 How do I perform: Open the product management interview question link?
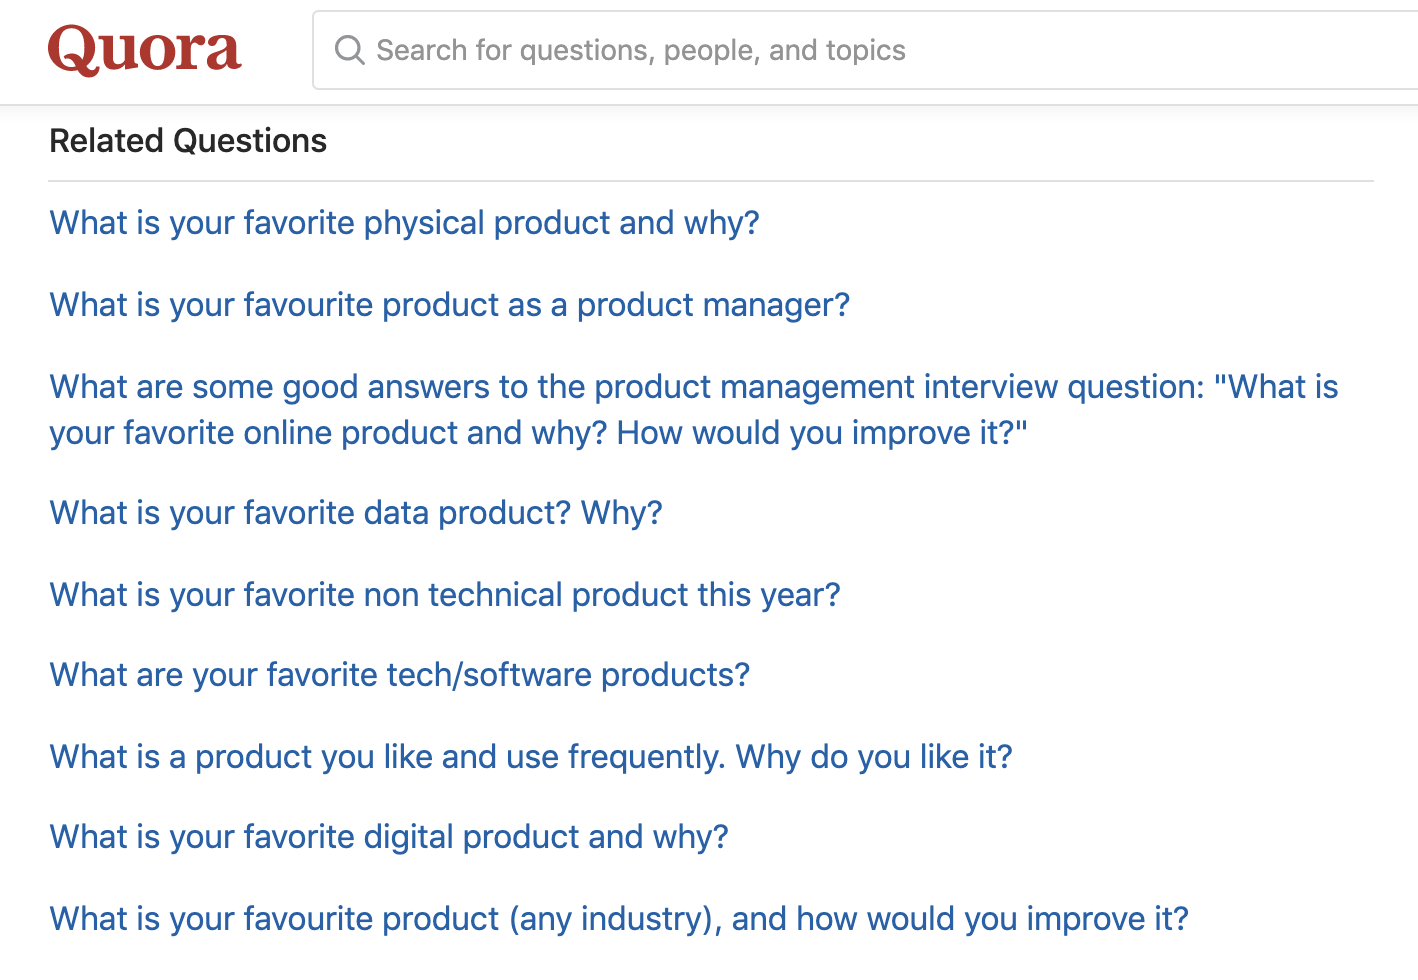point(693,387)
